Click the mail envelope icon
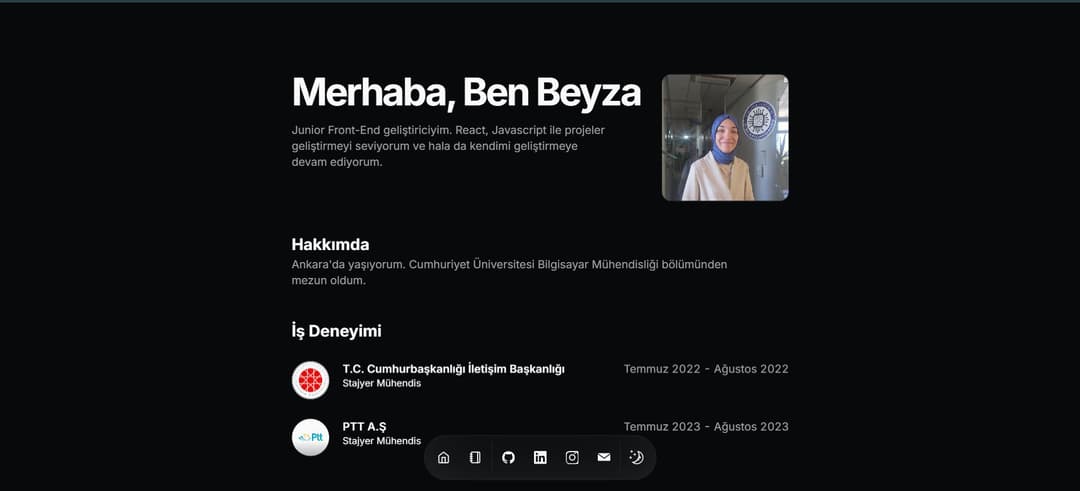The width and height of the screenshot is (1080, 491). (x=604, y=458)
